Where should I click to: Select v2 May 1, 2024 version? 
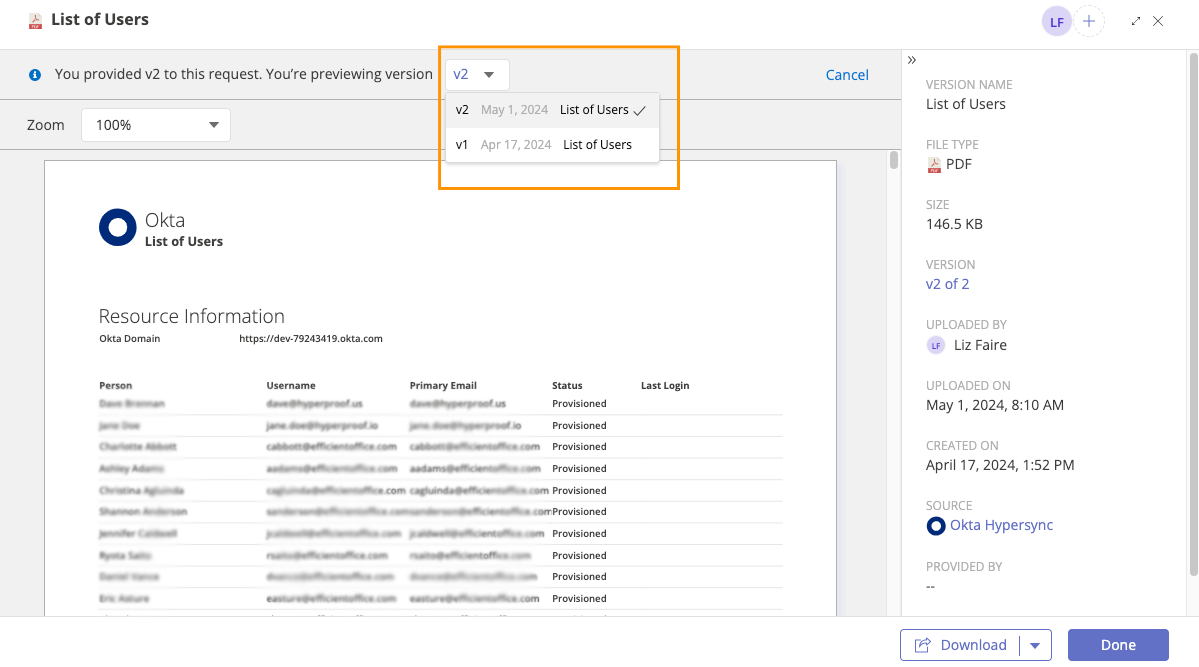[552, 110]
